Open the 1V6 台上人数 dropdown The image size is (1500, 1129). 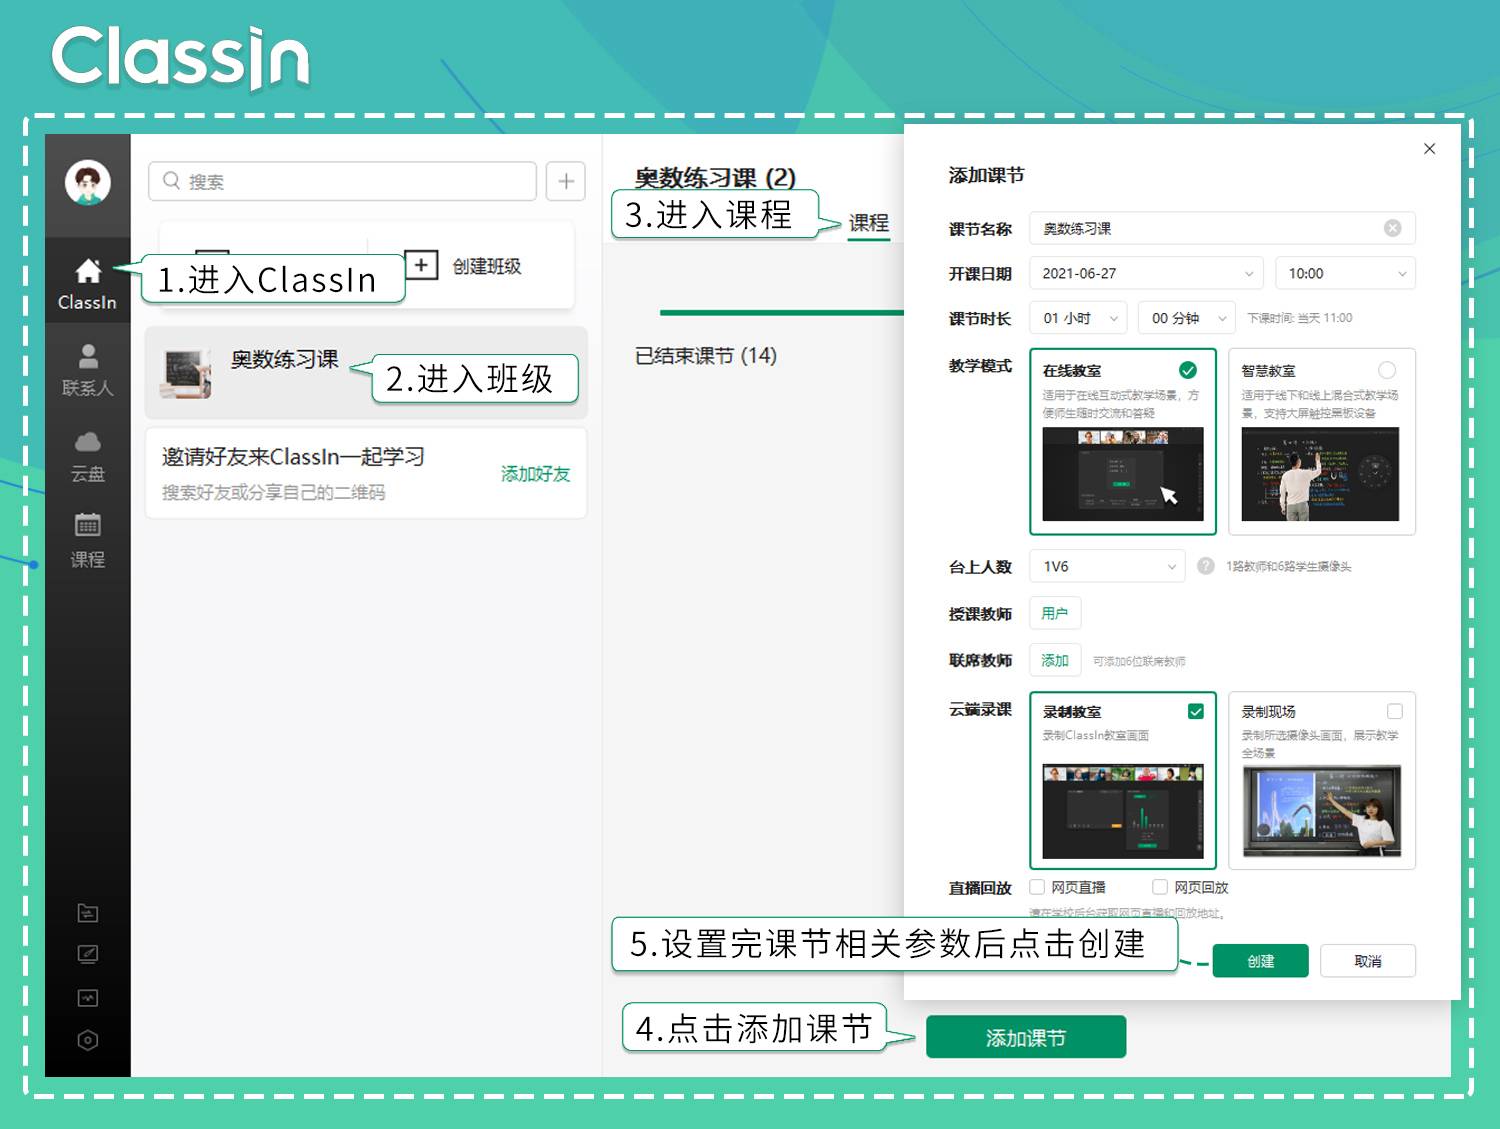(1108, 566)
